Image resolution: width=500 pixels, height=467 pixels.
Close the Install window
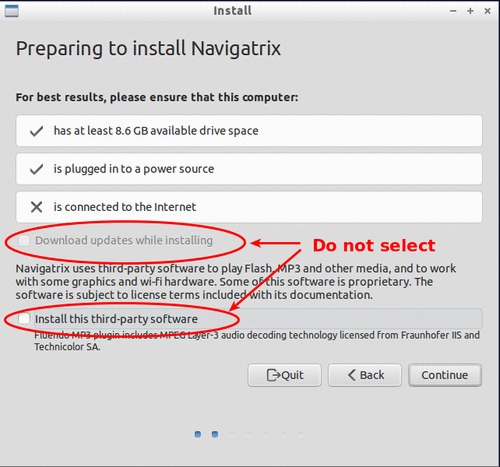[x=487, y=11]
